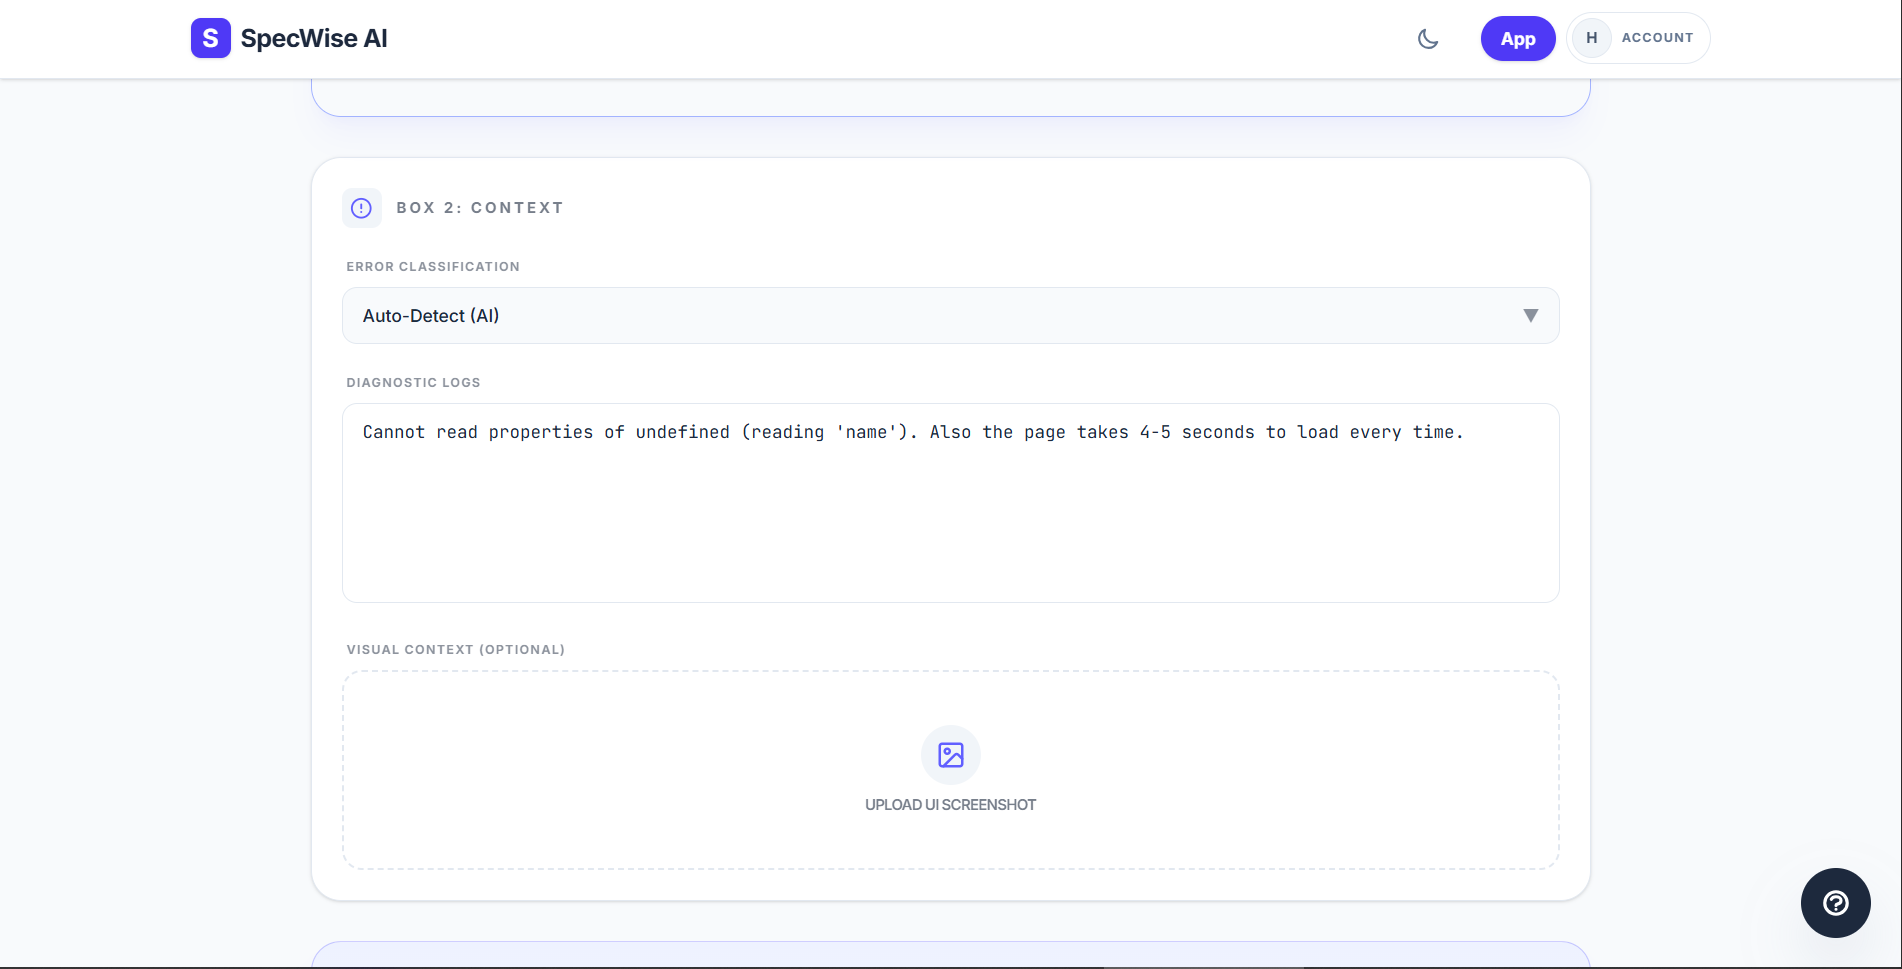The width and height of the screenshot is (1902, 969).
Task: Toggle dark mode moon icon
Action: pos(1428,39)
